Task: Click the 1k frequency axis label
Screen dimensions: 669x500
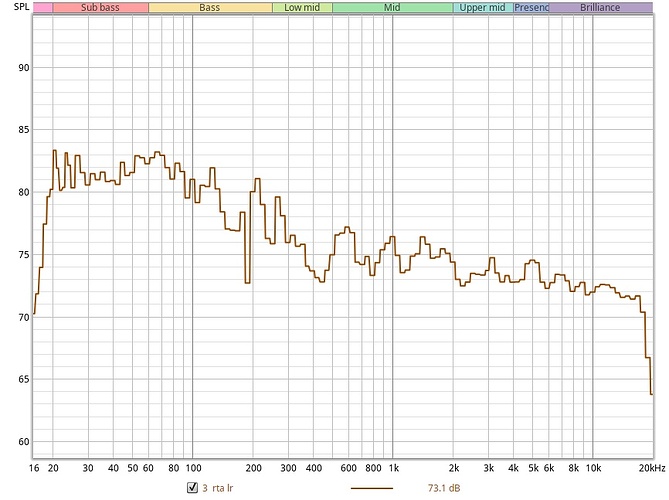Action: pos(393,468)
